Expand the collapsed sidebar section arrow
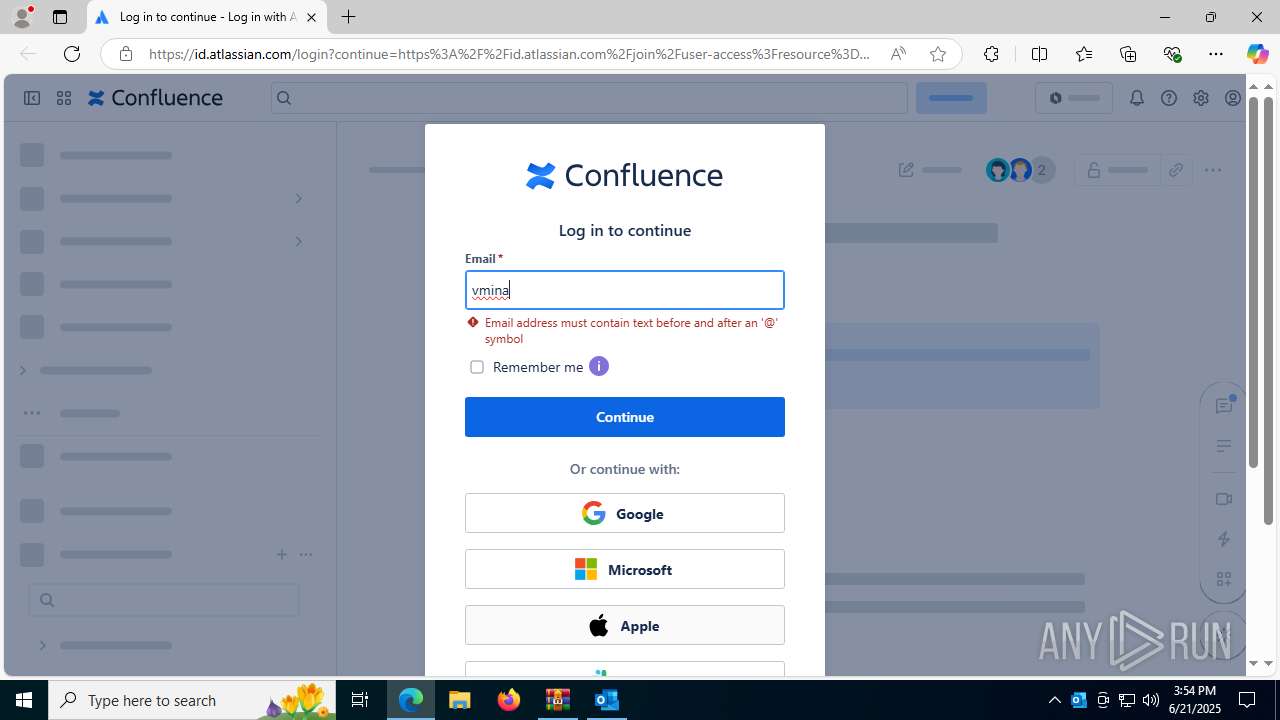 pyautogui.click(x=23, y=370)
